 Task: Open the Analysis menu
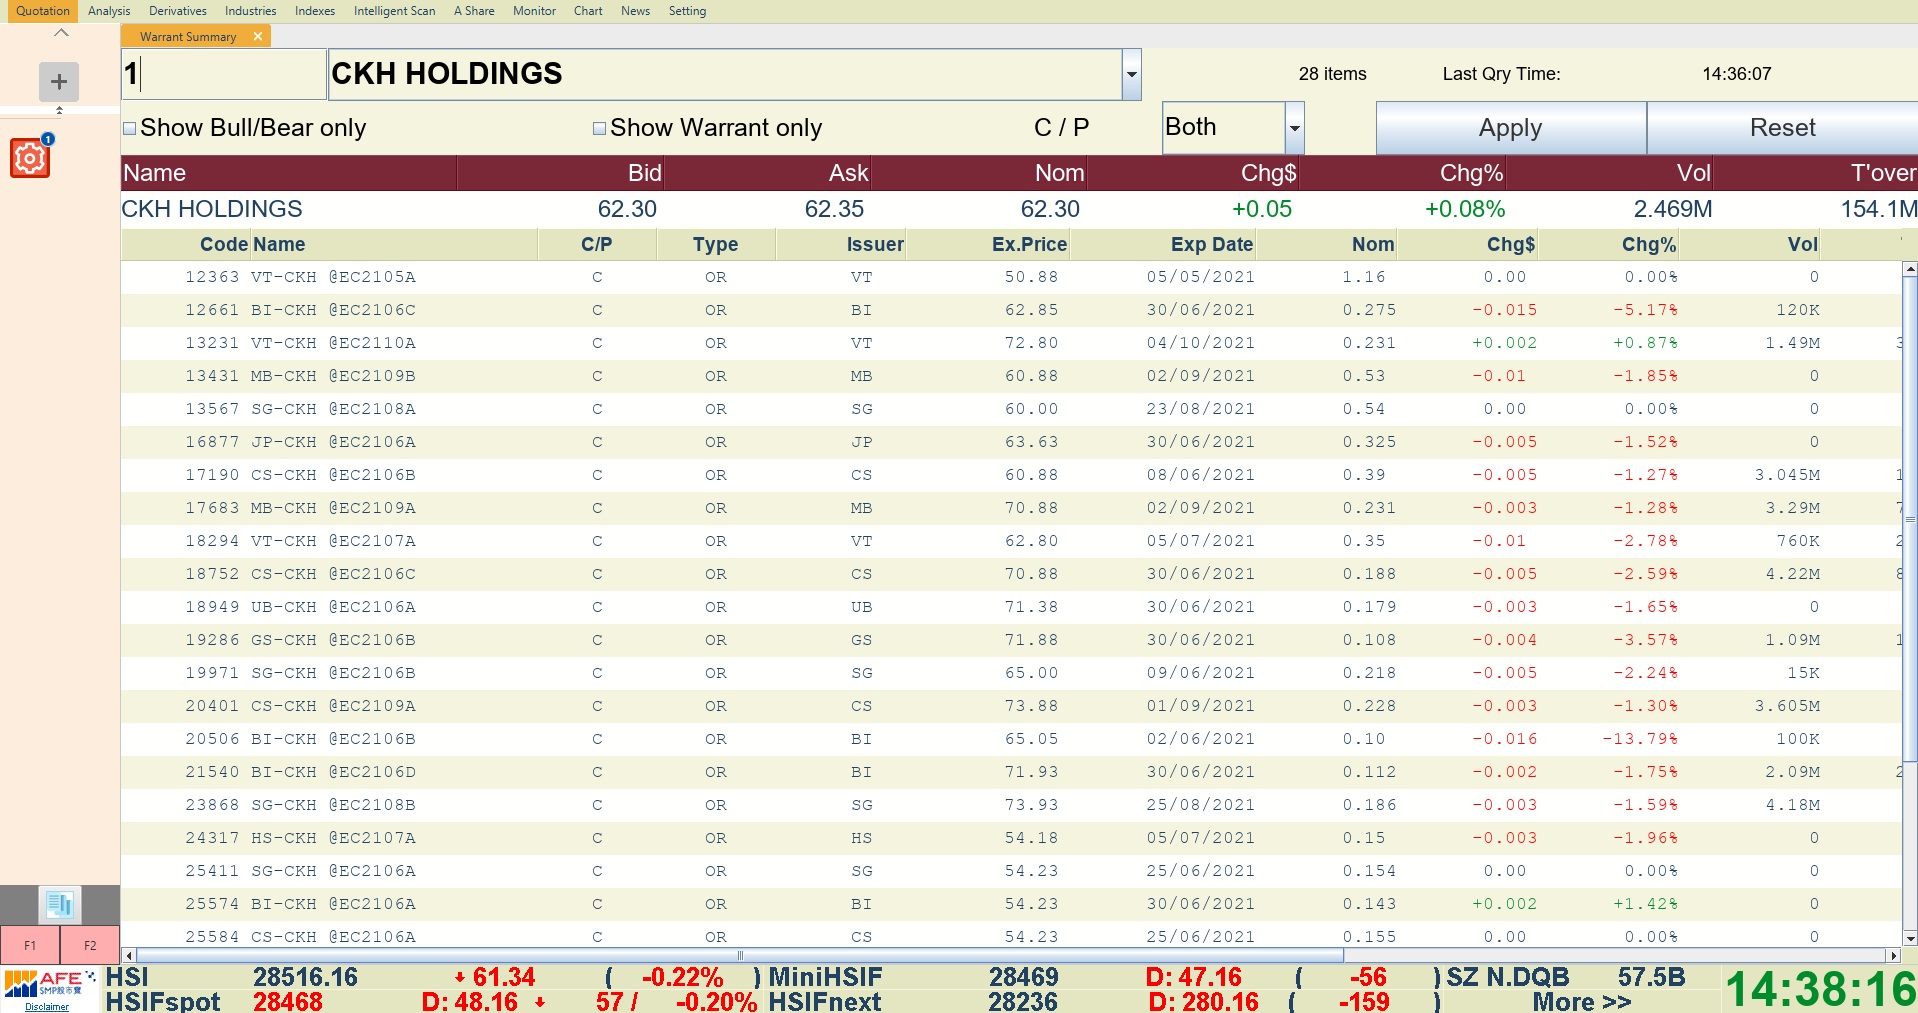(x=109, y=11)
